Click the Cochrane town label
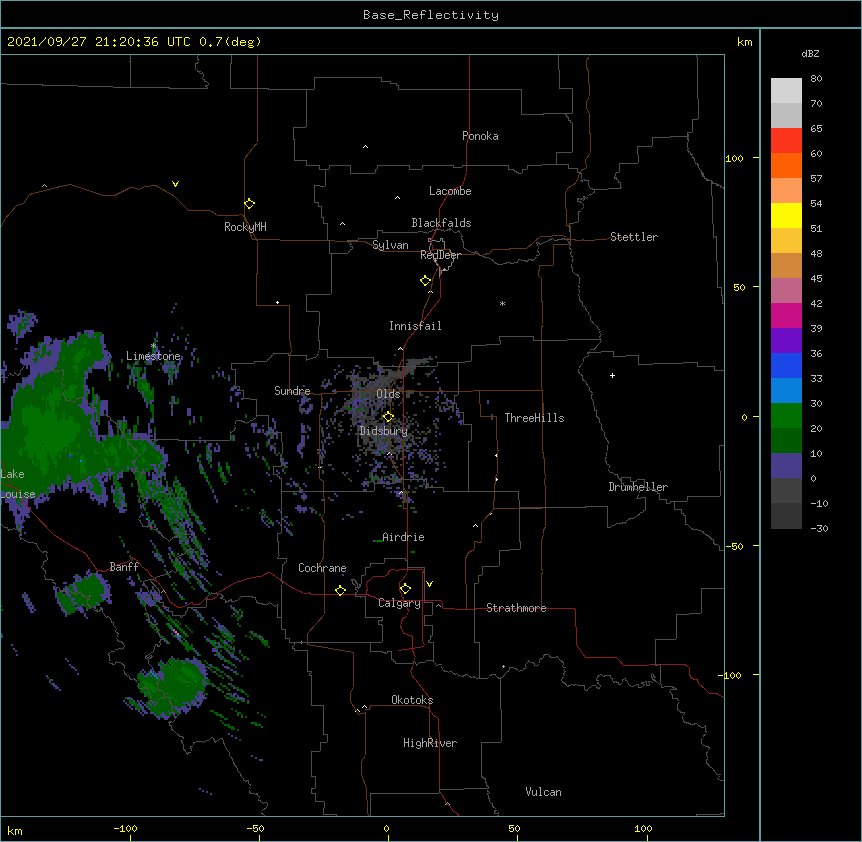 coord(322,568)
